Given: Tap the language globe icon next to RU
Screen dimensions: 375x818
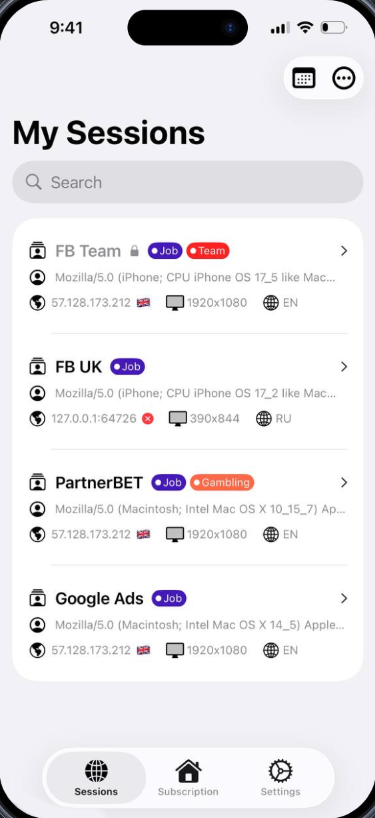Looking at the screenshot, I should pyautogui.click(x=264, y=418).
